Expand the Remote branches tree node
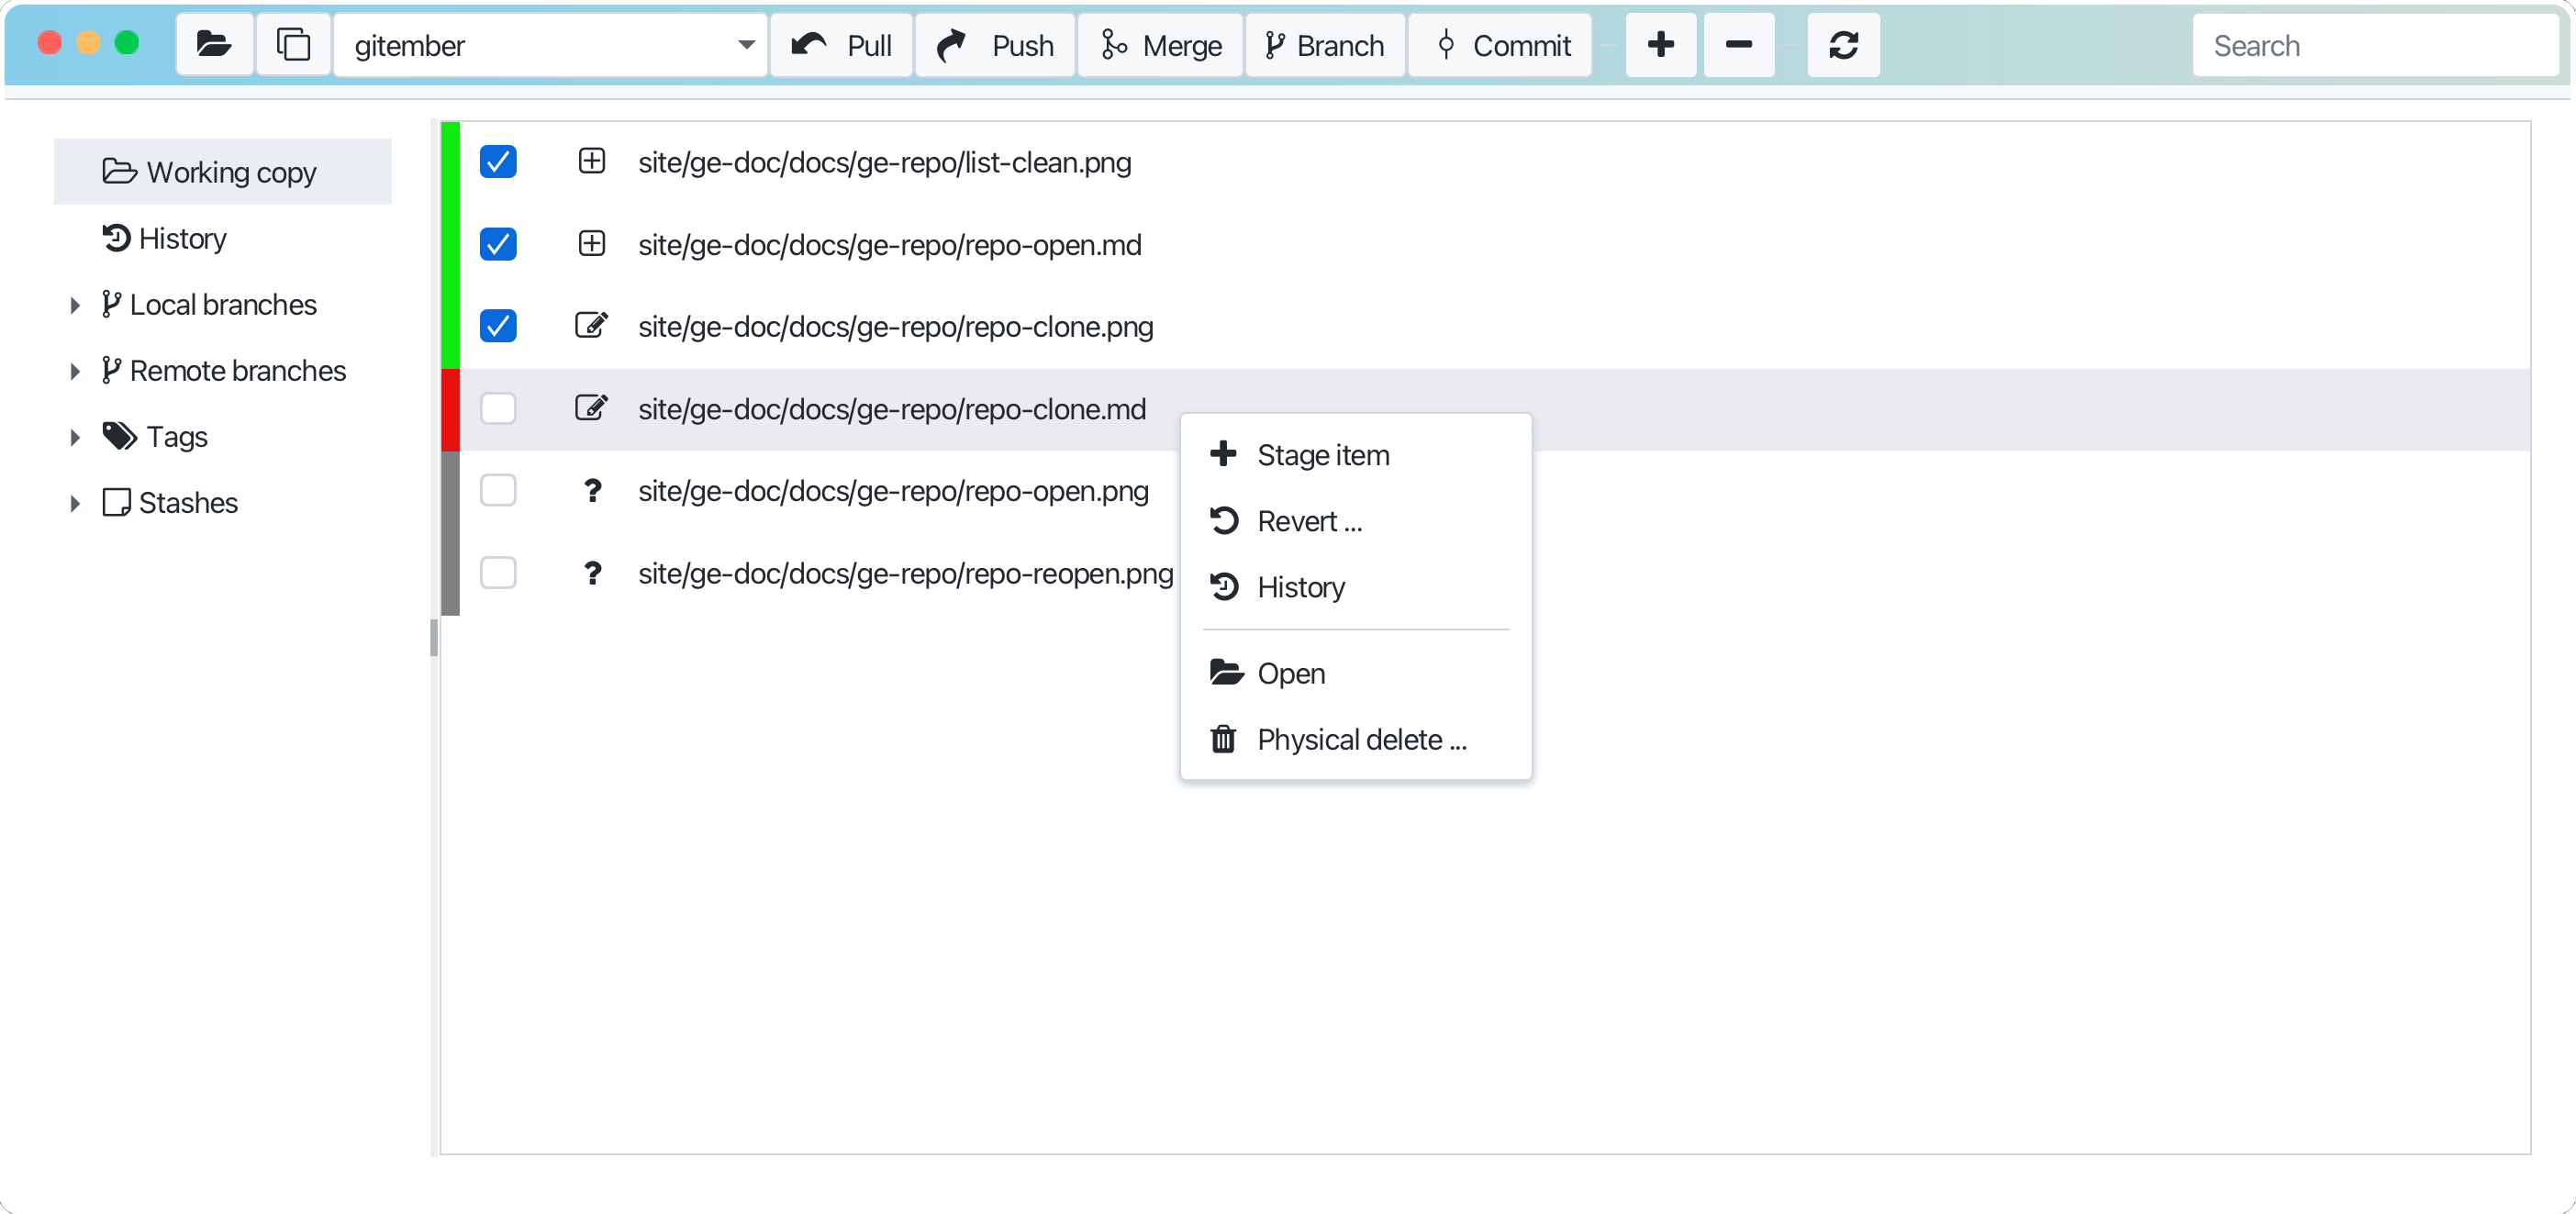2576x1214 pixels. 75,371
